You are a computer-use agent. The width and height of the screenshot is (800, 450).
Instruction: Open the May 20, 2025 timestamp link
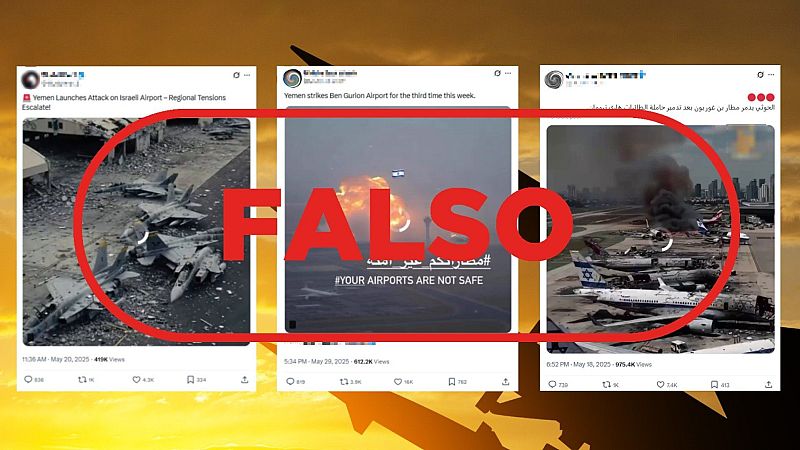56,359
